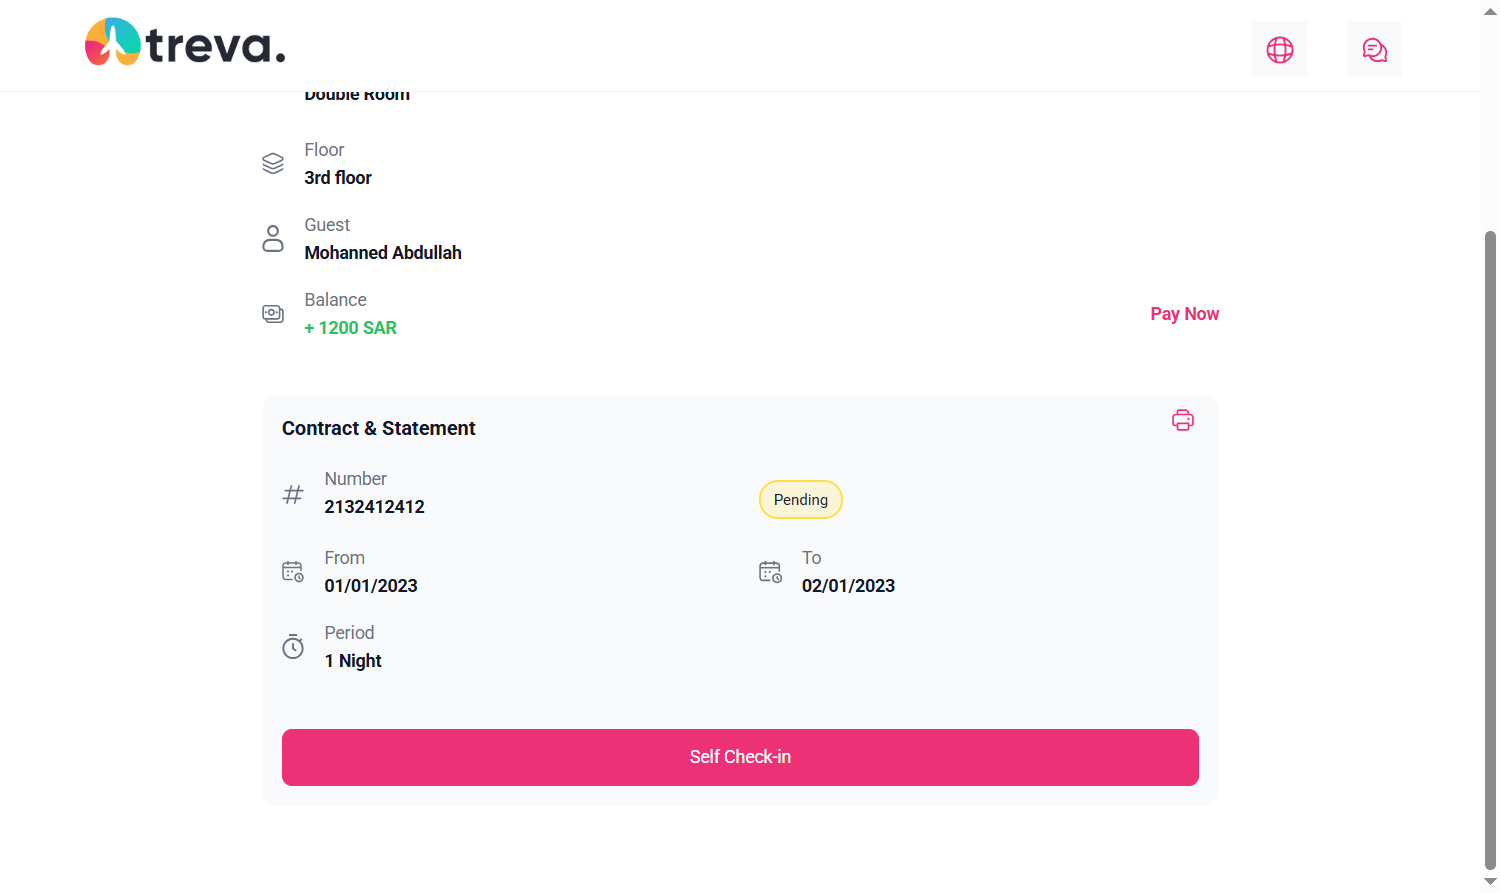Click the scrollbar down arrow
The image size is (1500, 893).
tap(1490, 881)
